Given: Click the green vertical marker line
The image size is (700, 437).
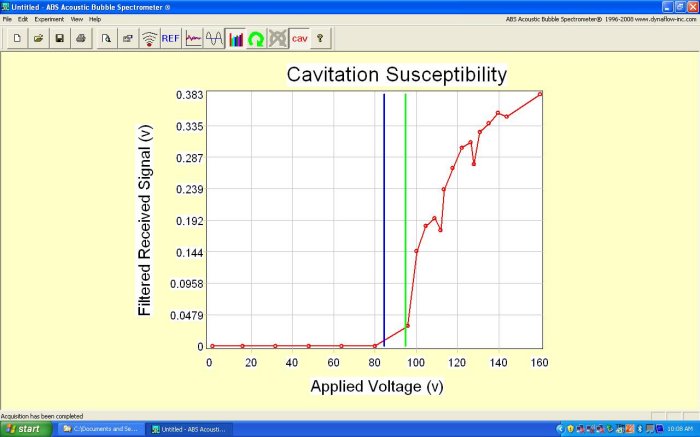Looking at the screenshot, I should point(405,200).
